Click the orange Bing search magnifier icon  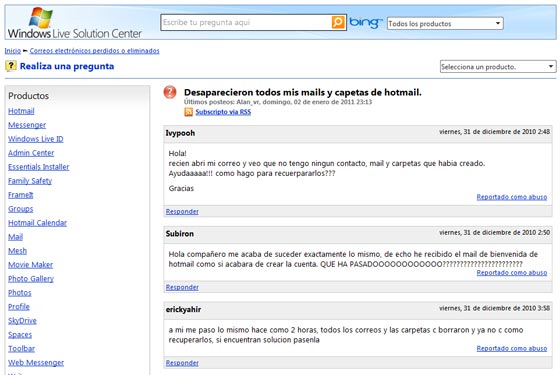click(x=338, y=22)
